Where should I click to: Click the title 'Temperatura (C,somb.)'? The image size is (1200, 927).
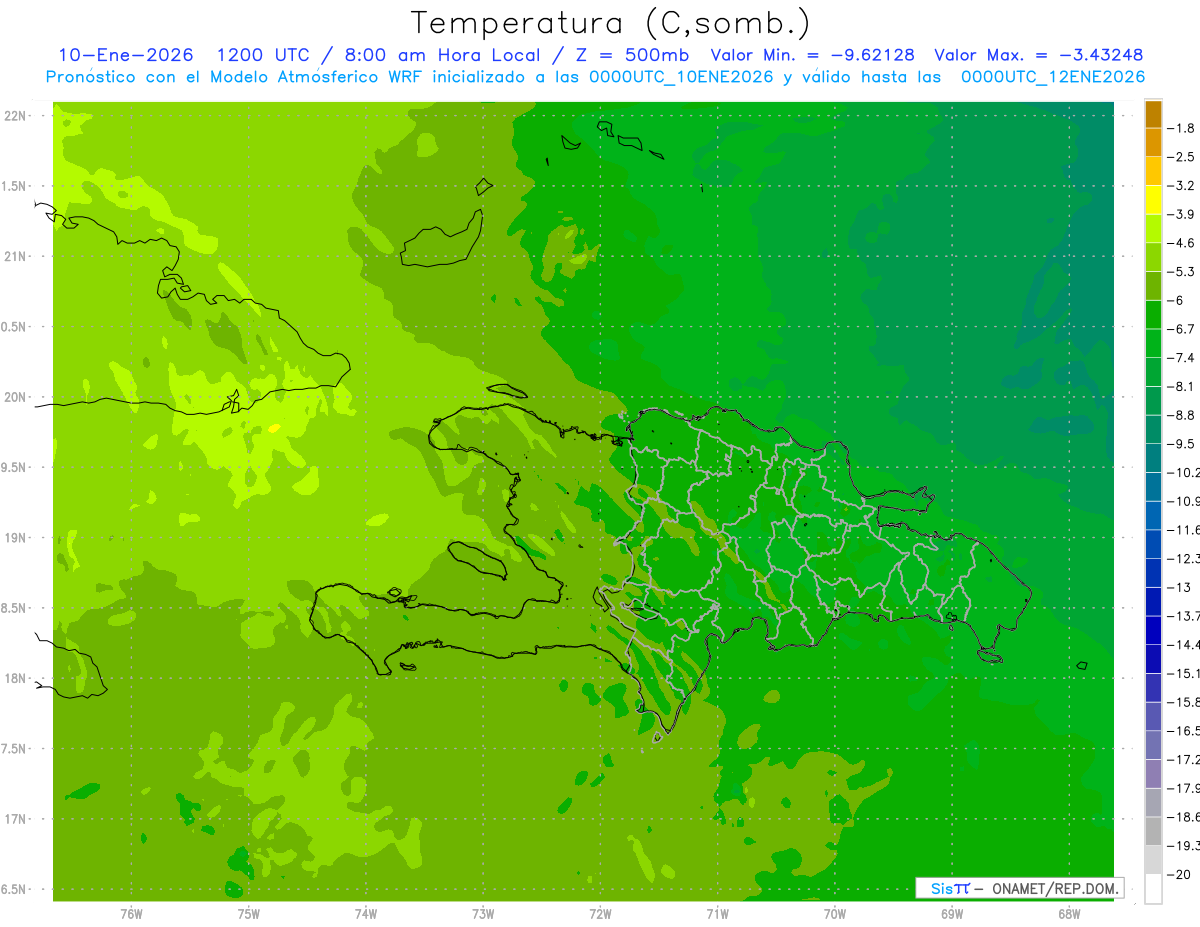click(x=611, y=23)
